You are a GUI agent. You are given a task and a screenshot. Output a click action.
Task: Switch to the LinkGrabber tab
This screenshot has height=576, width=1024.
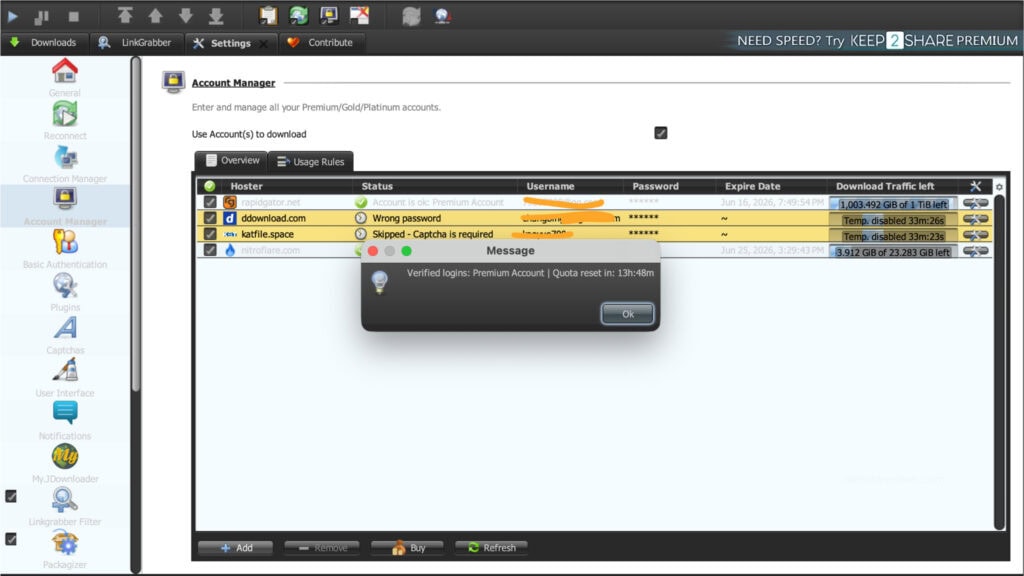tap(135, 42)
